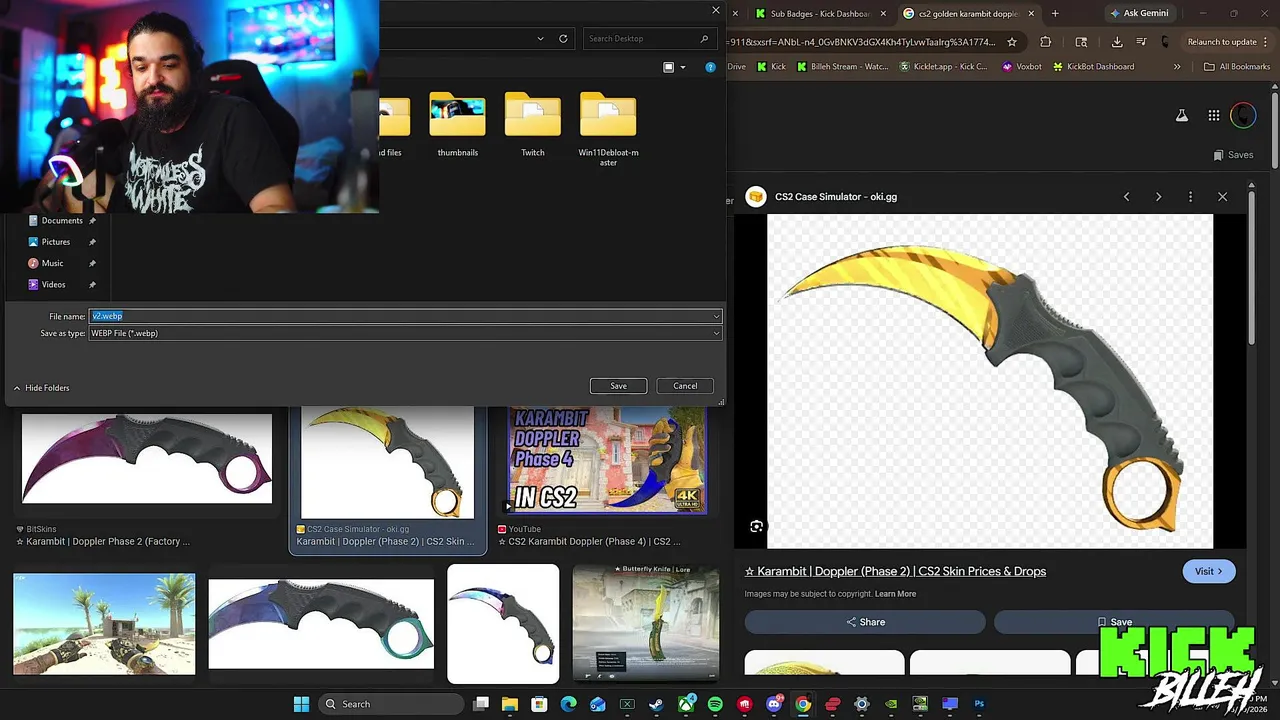Open the Google account avatar
This screenshot has height=720, width=1280.
coord(1243,115)
